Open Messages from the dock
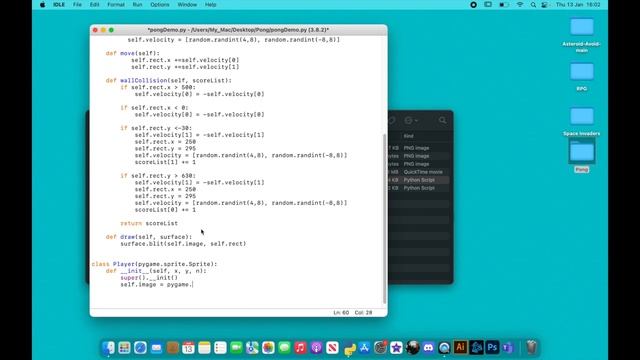Image resolution: width=640 pixels, height=360 pixels. click(x=284, y=348)
